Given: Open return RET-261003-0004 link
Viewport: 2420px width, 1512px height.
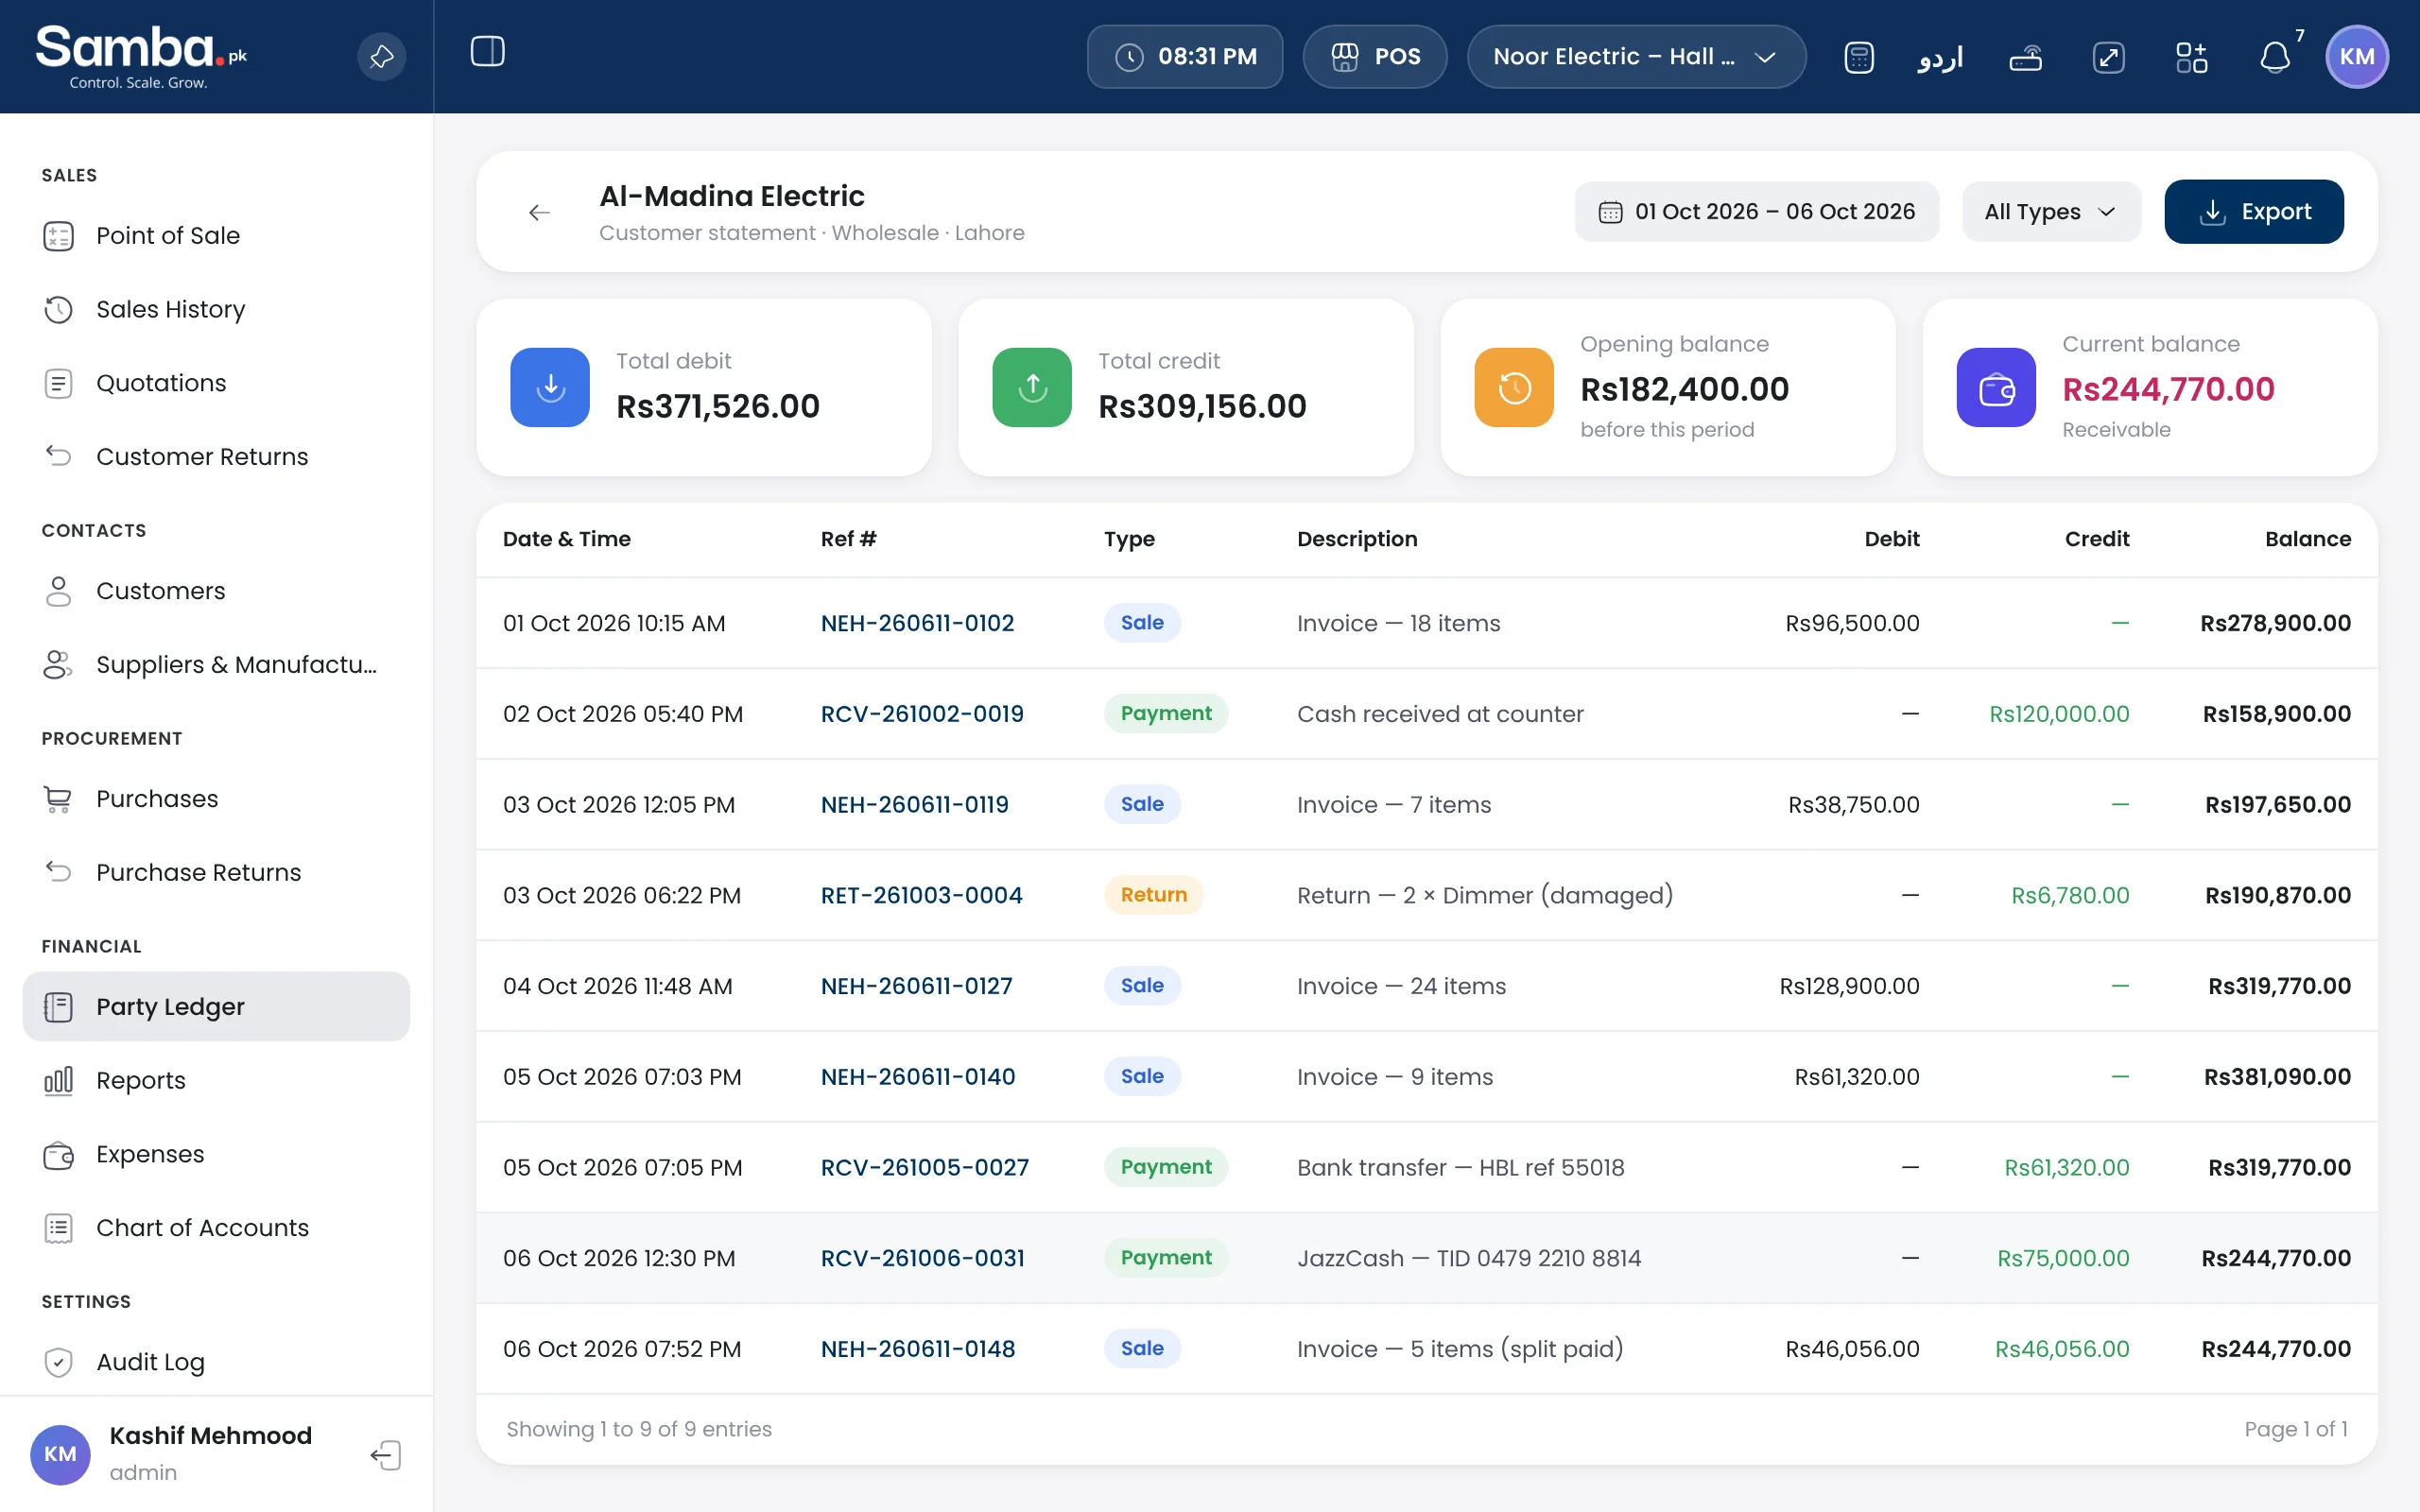Looking at the screenshot, I should [921, 895].
